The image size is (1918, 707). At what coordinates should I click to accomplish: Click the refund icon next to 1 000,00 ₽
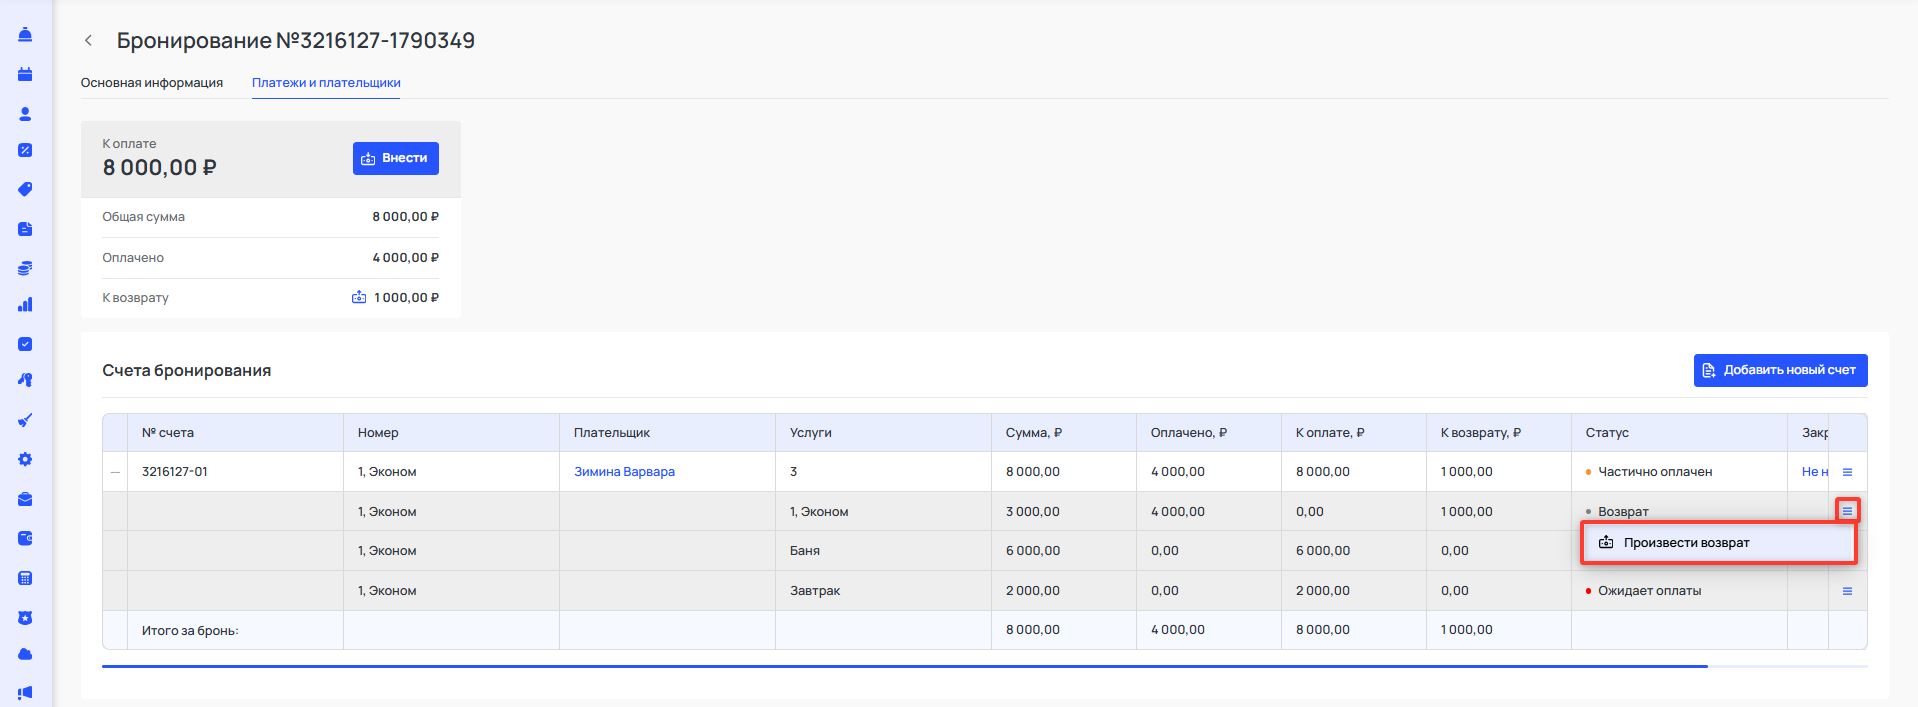coord(359,298)
